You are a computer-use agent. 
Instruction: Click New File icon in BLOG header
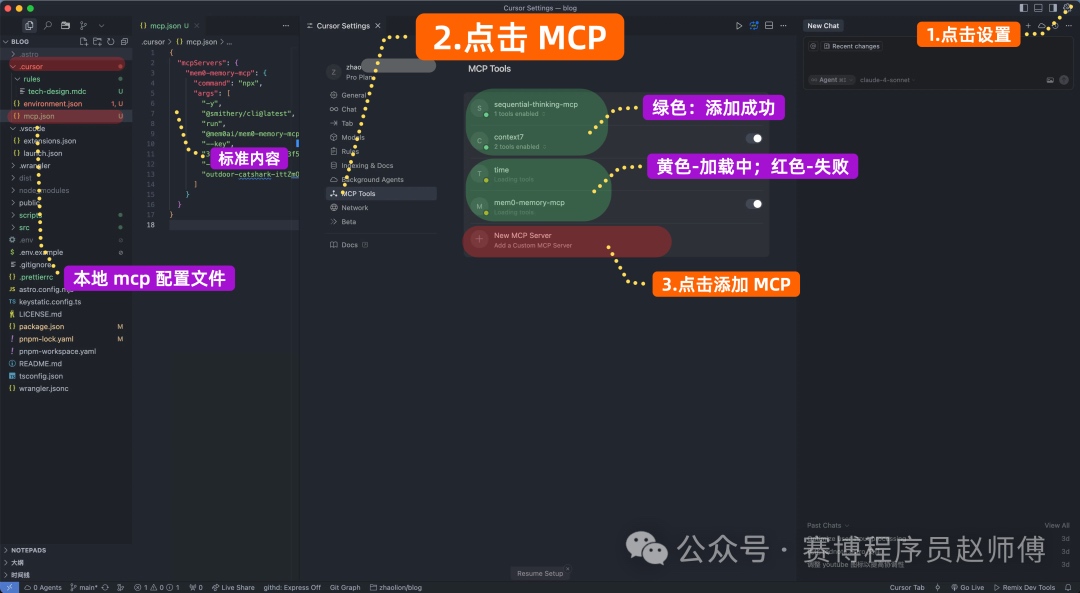[x=83, y=41]
